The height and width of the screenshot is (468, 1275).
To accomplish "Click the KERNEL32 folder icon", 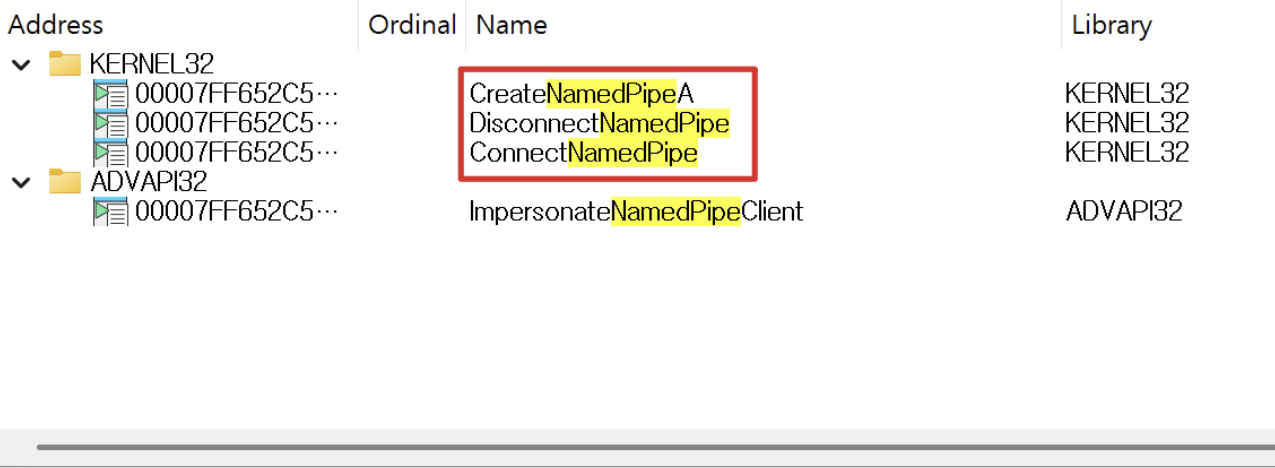I will pyautogui.click(x=65, y=65).
